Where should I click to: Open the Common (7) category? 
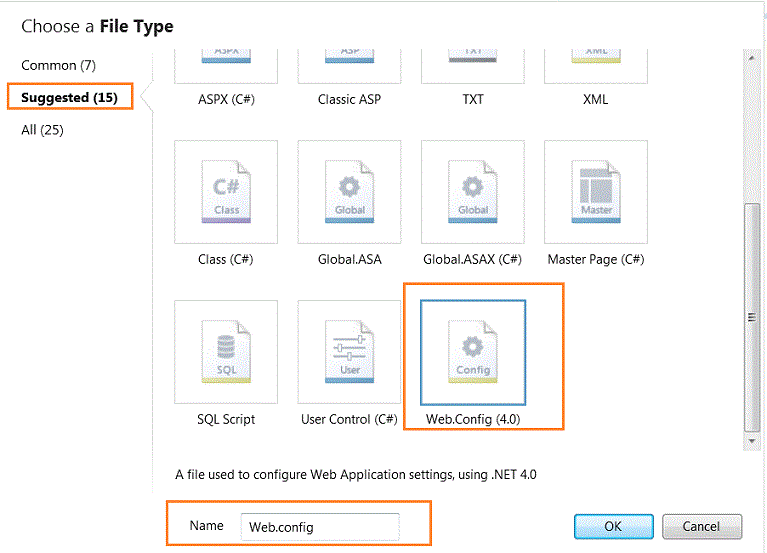click(58, 65)
